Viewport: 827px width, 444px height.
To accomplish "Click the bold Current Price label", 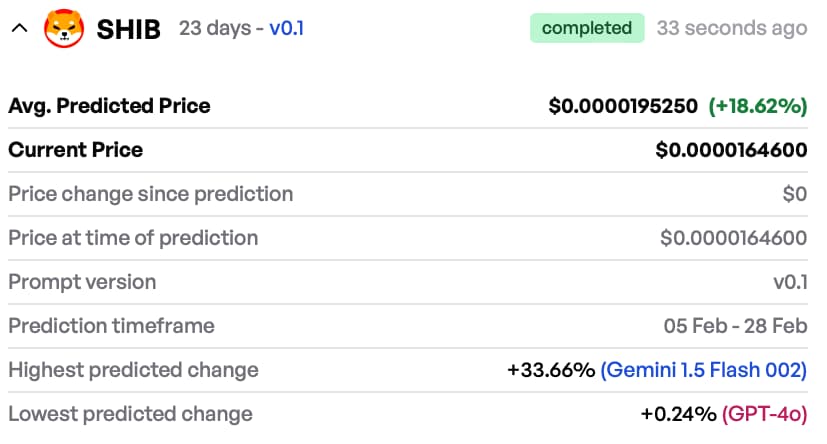I will 75,150.
